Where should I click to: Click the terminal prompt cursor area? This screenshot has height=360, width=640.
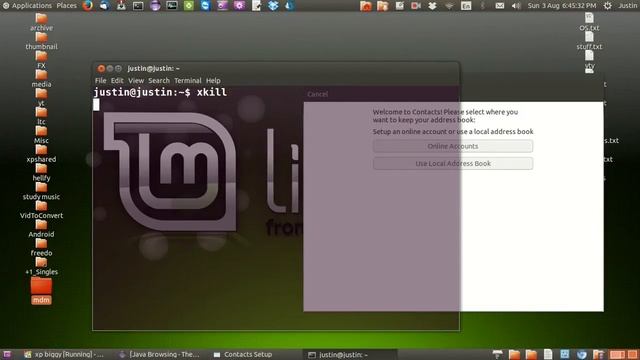click(96, 105)
